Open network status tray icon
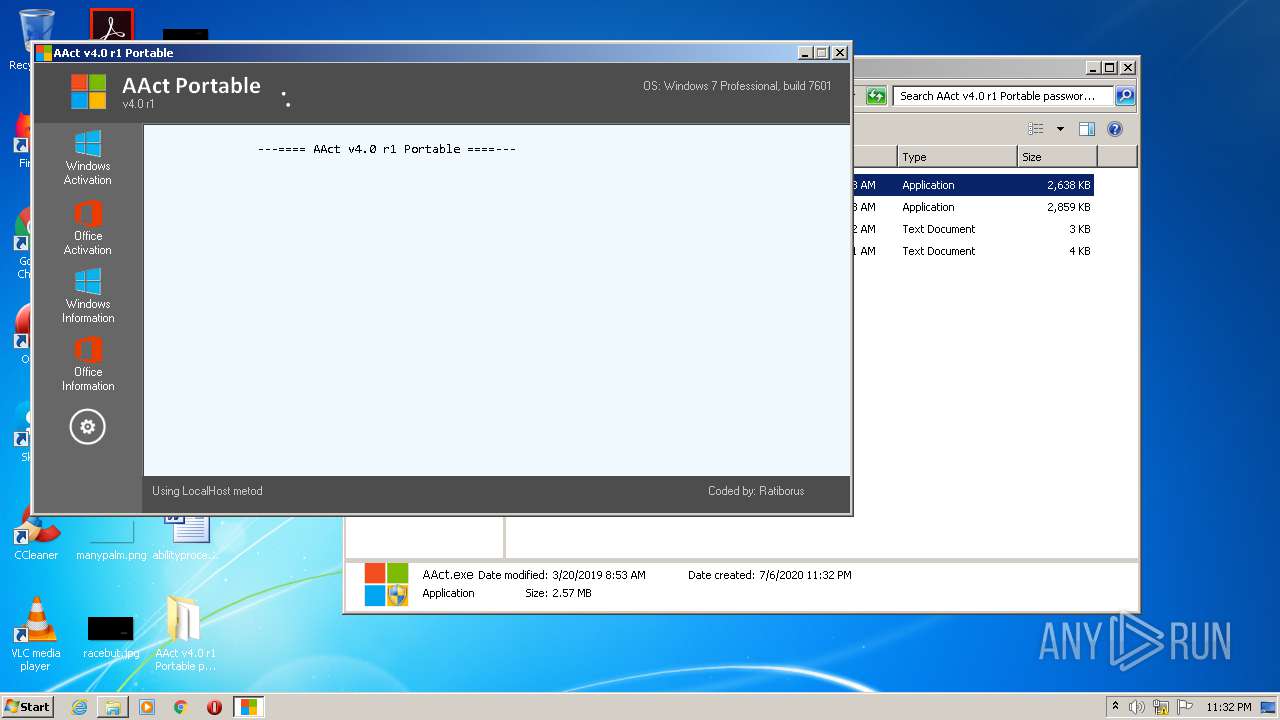 [x=1161, y=707]
